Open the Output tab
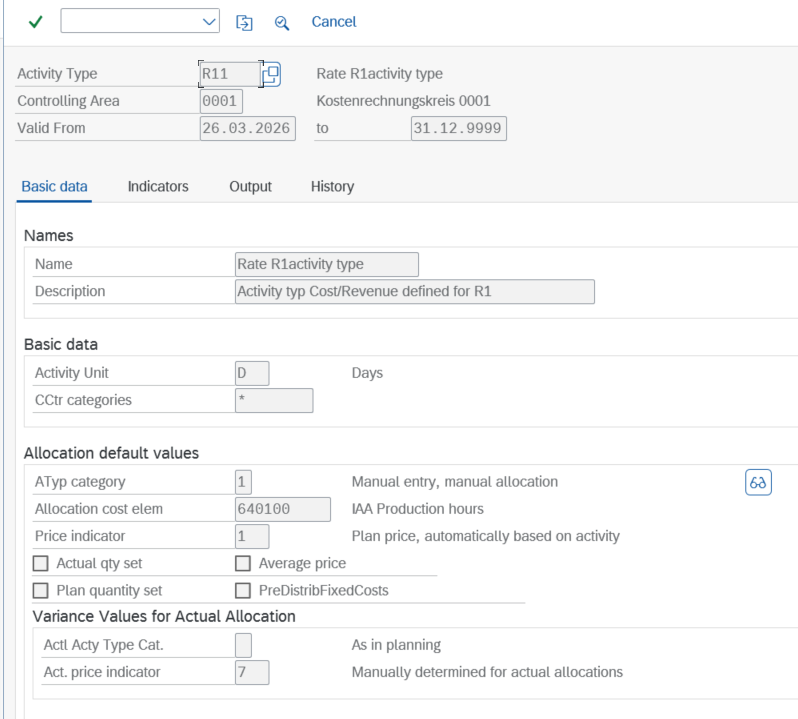This screenshot has height=719, width=798. pos(250,187)
